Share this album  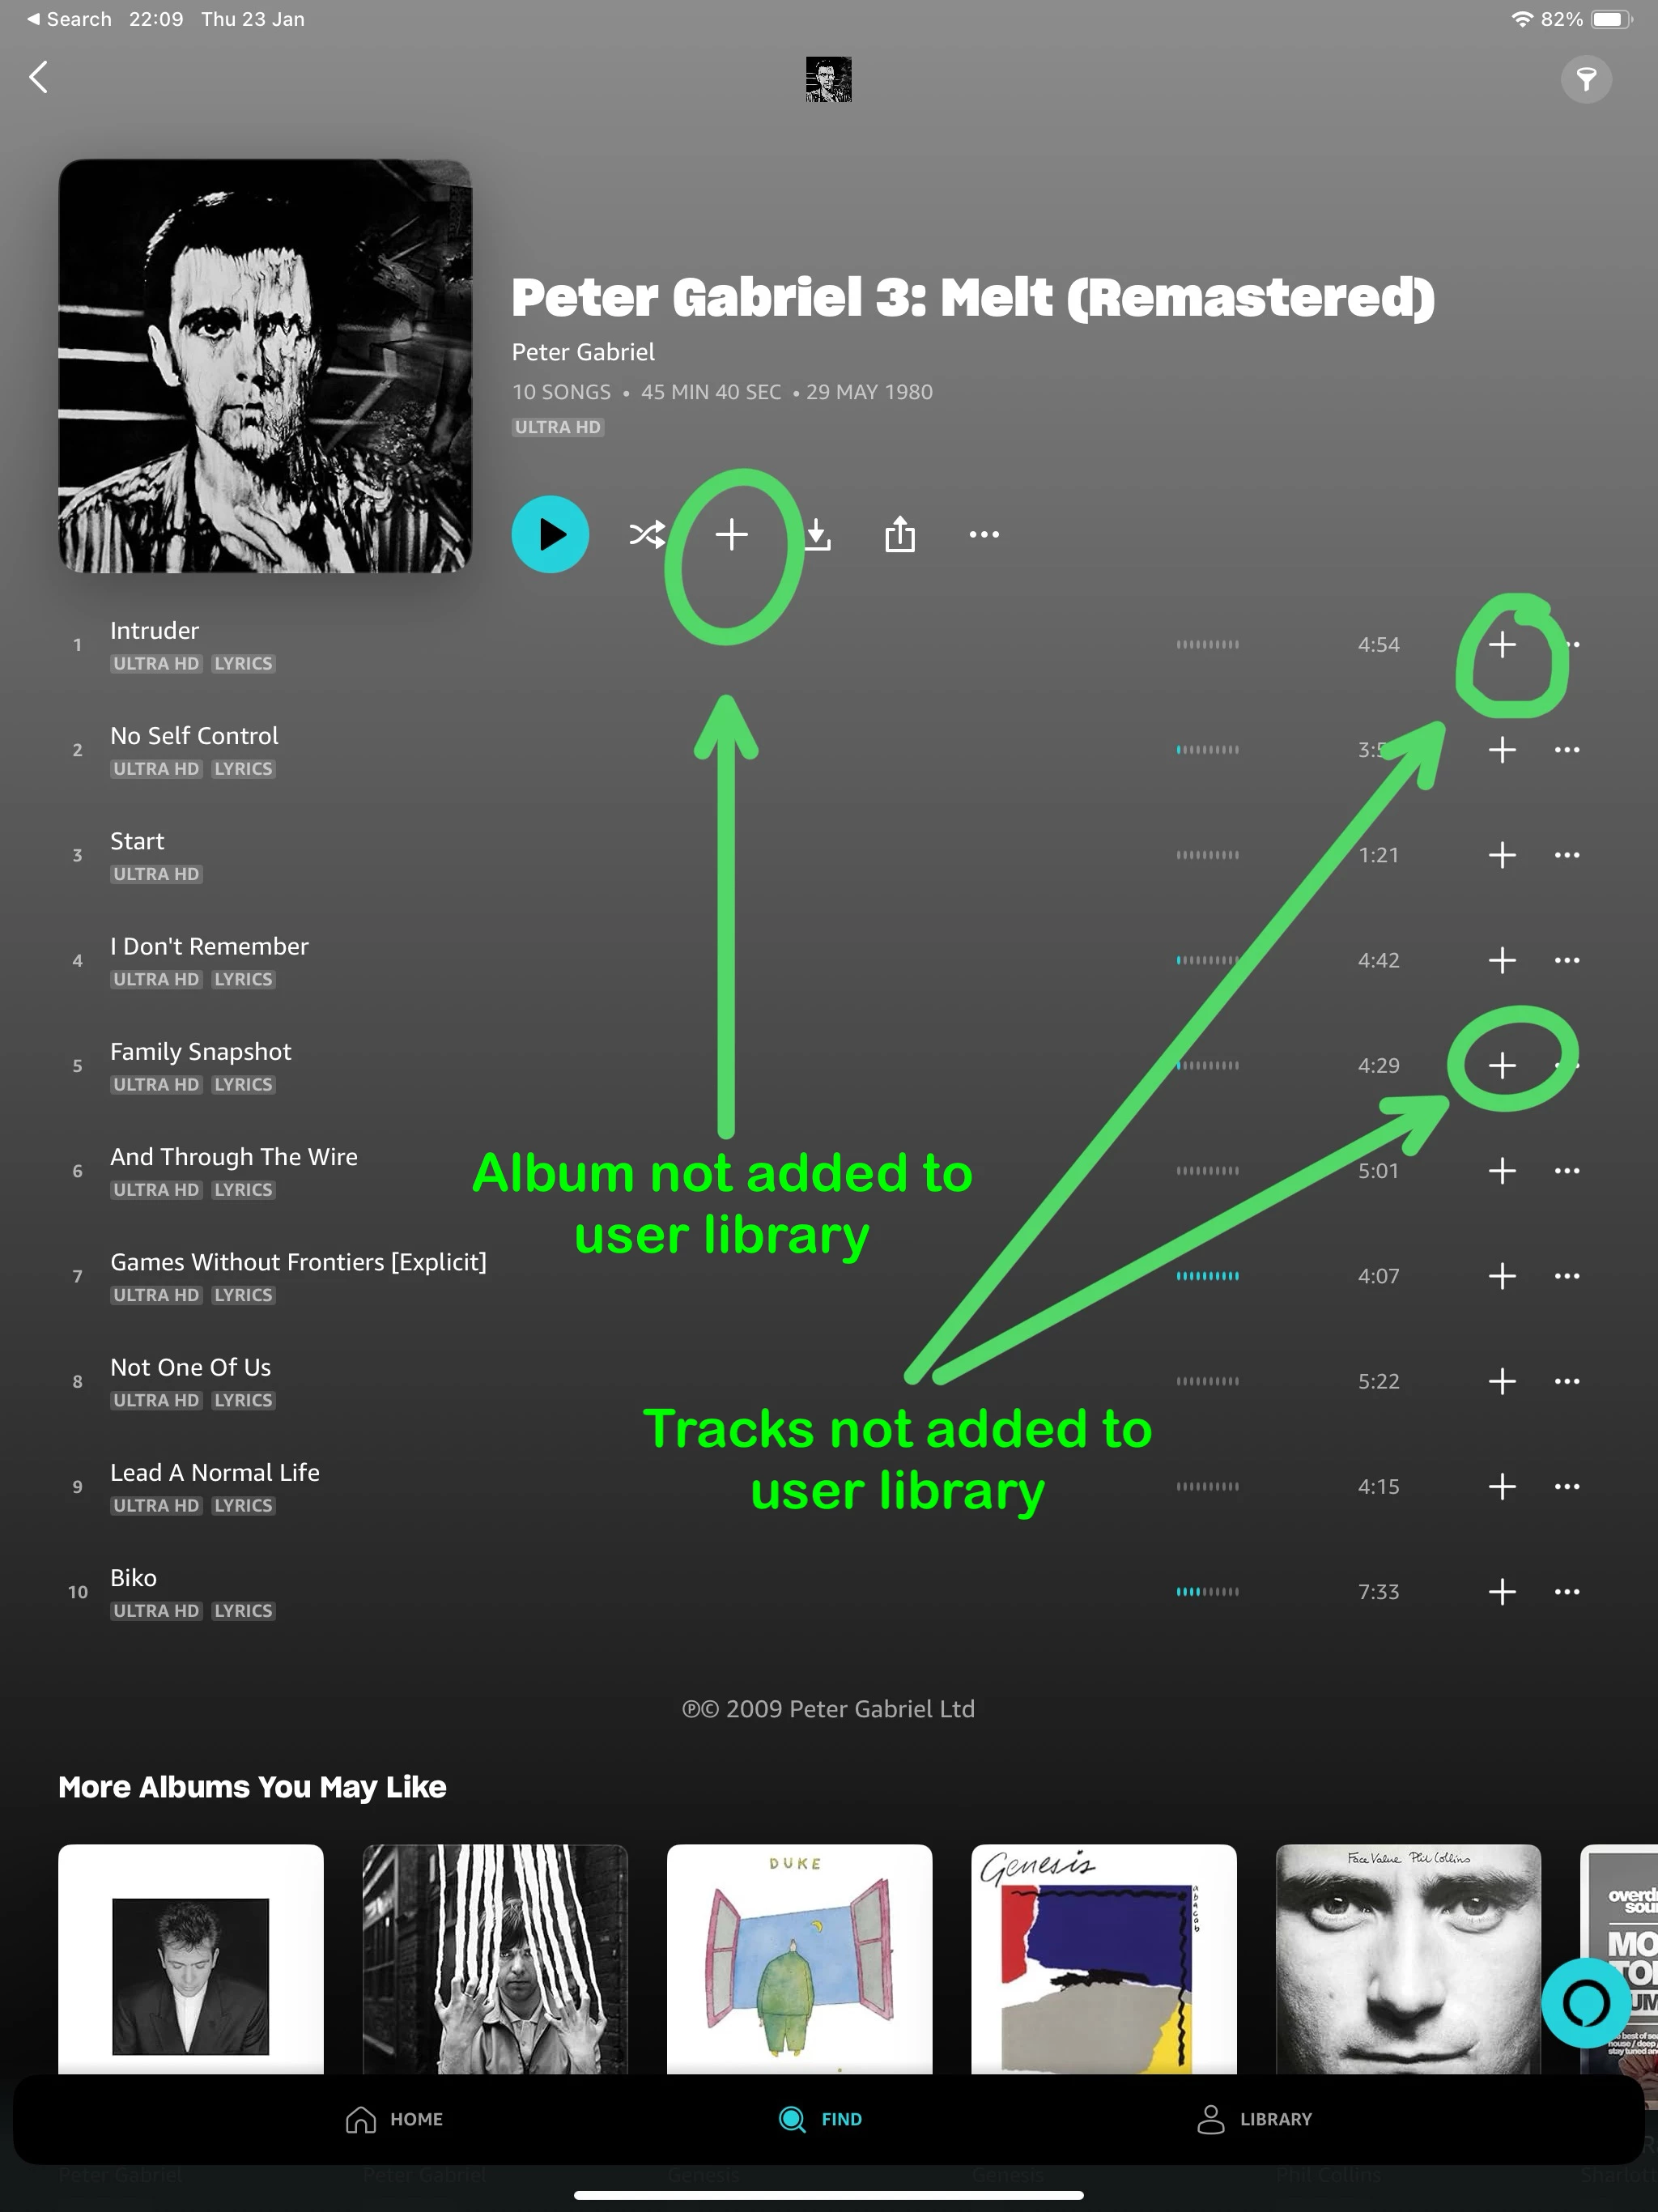tap(900, 534)
